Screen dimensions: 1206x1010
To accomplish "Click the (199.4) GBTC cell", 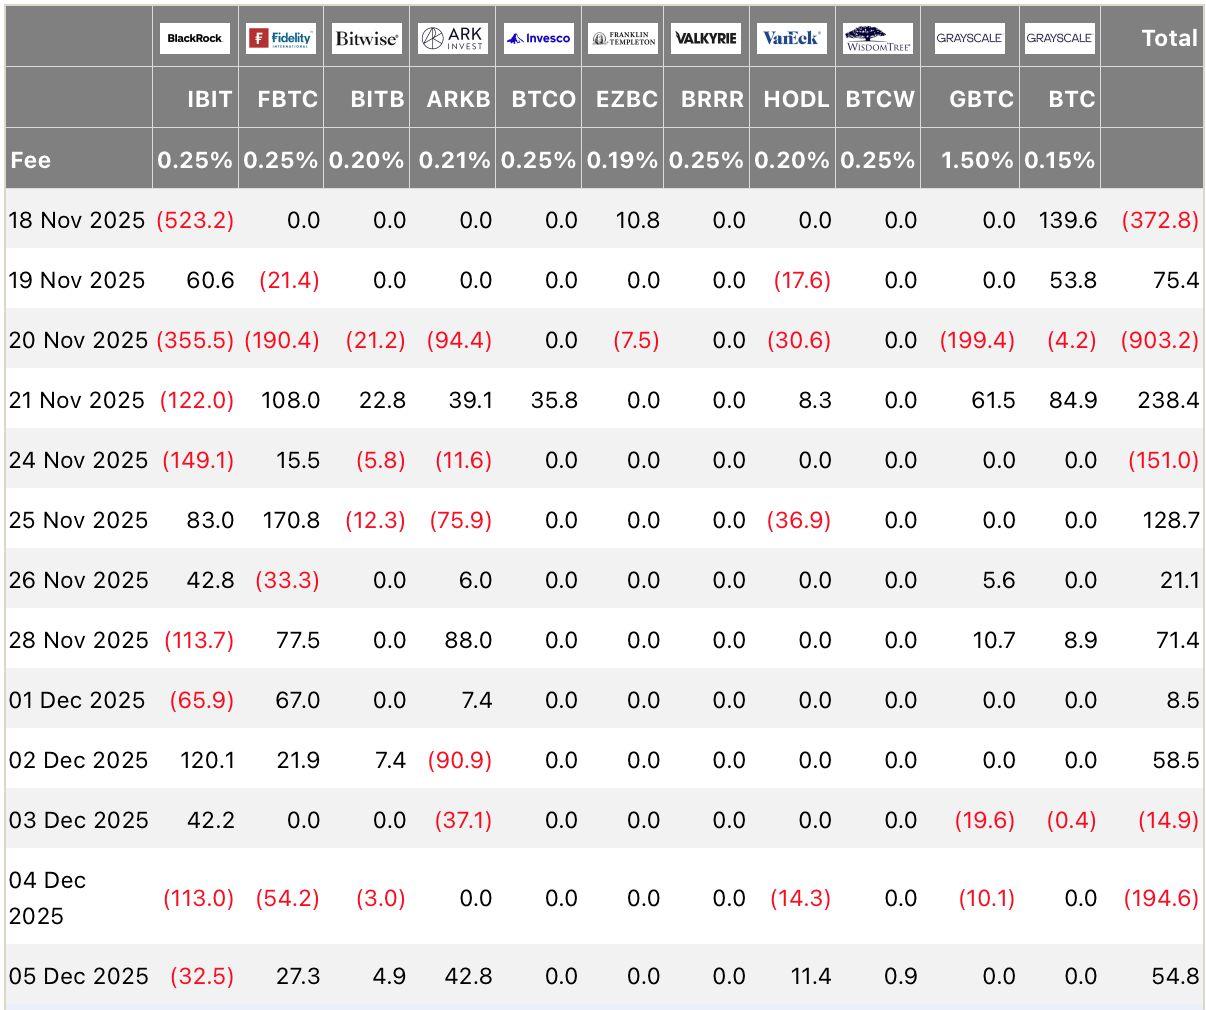I will click(977, 340).
